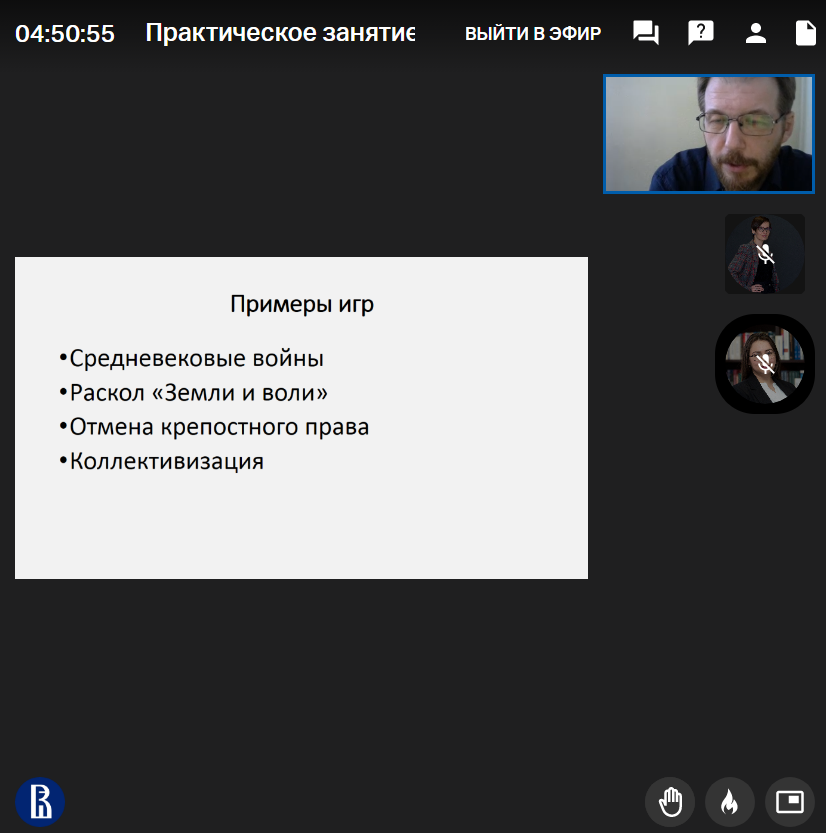Click the slide heading Примеры игр

click(x=302, y=304)
